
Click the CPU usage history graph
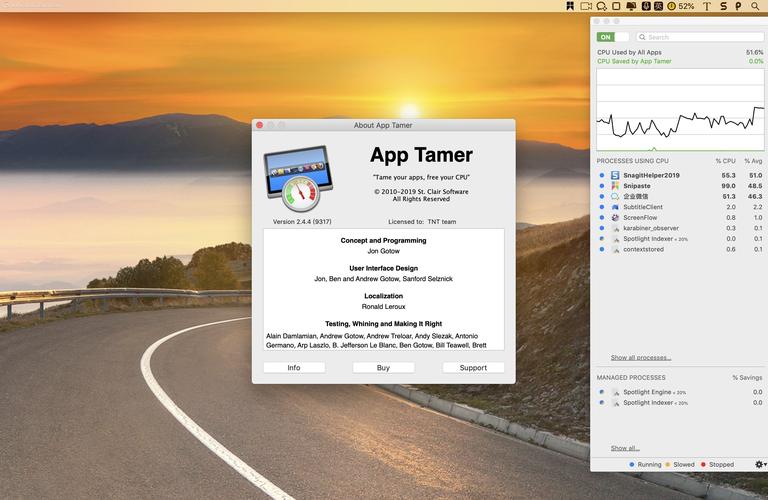[x=680, y=110]
